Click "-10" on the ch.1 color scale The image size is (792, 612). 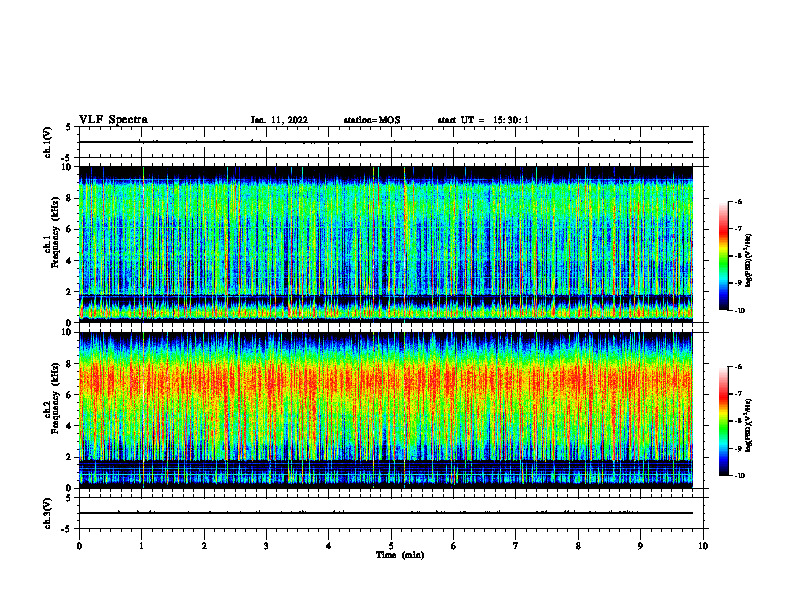coord(739,311)
